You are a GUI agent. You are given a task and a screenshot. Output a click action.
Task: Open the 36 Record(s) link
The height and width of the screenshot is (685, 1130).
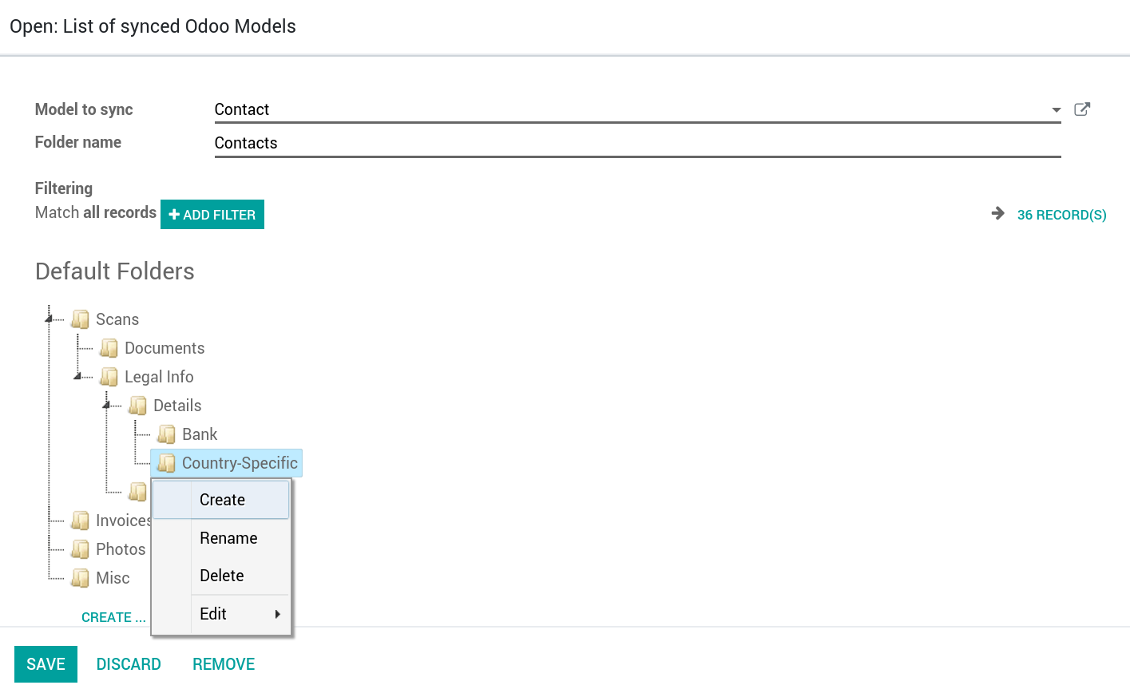click(x=1061, y=215)
